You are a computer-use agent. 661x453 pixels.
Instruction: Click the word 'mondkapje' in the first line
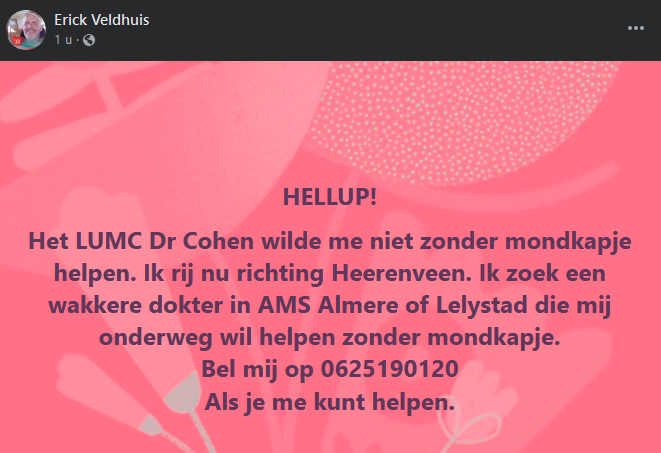568,242
